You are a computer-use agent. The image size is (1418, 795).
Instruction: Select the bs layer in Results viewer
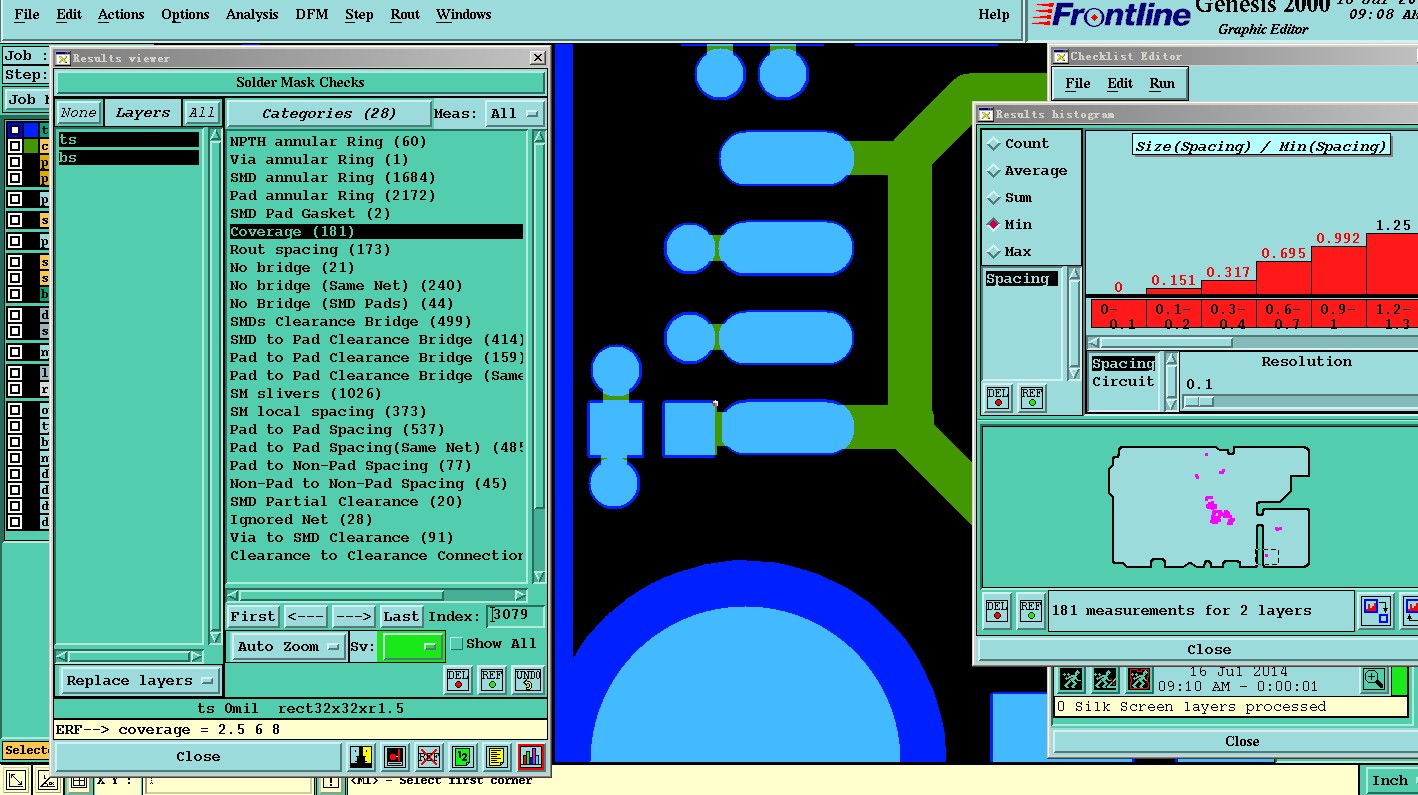coord(128,158)
